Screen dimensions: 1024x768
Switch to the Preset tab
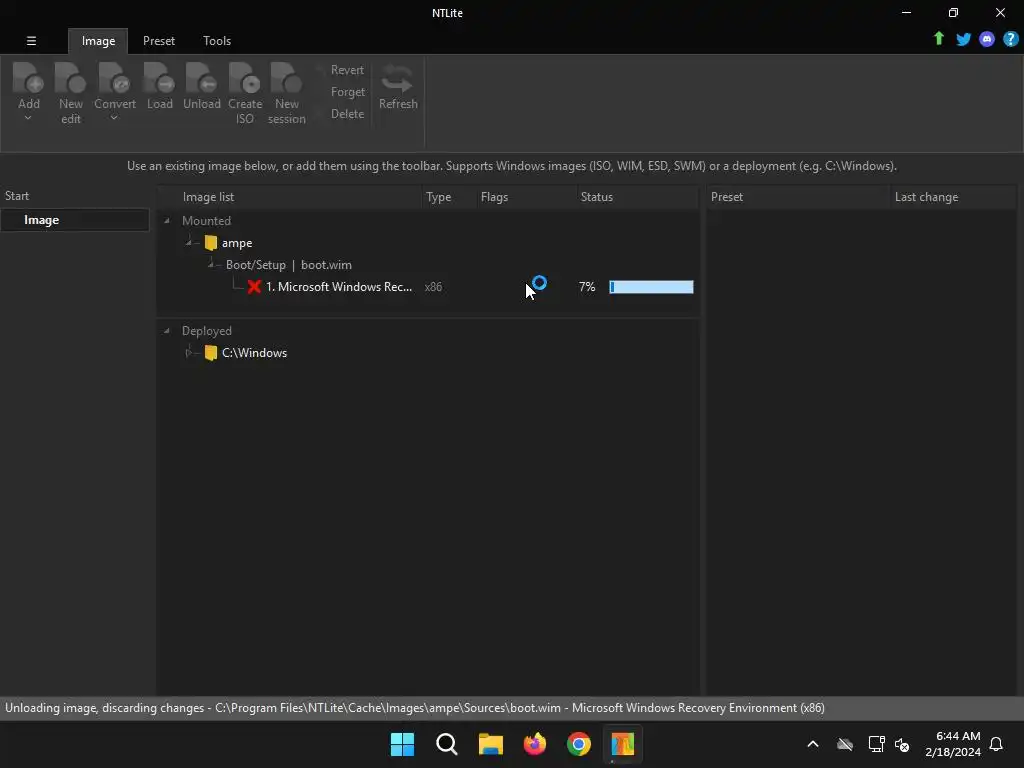click(x=159, y=41)
